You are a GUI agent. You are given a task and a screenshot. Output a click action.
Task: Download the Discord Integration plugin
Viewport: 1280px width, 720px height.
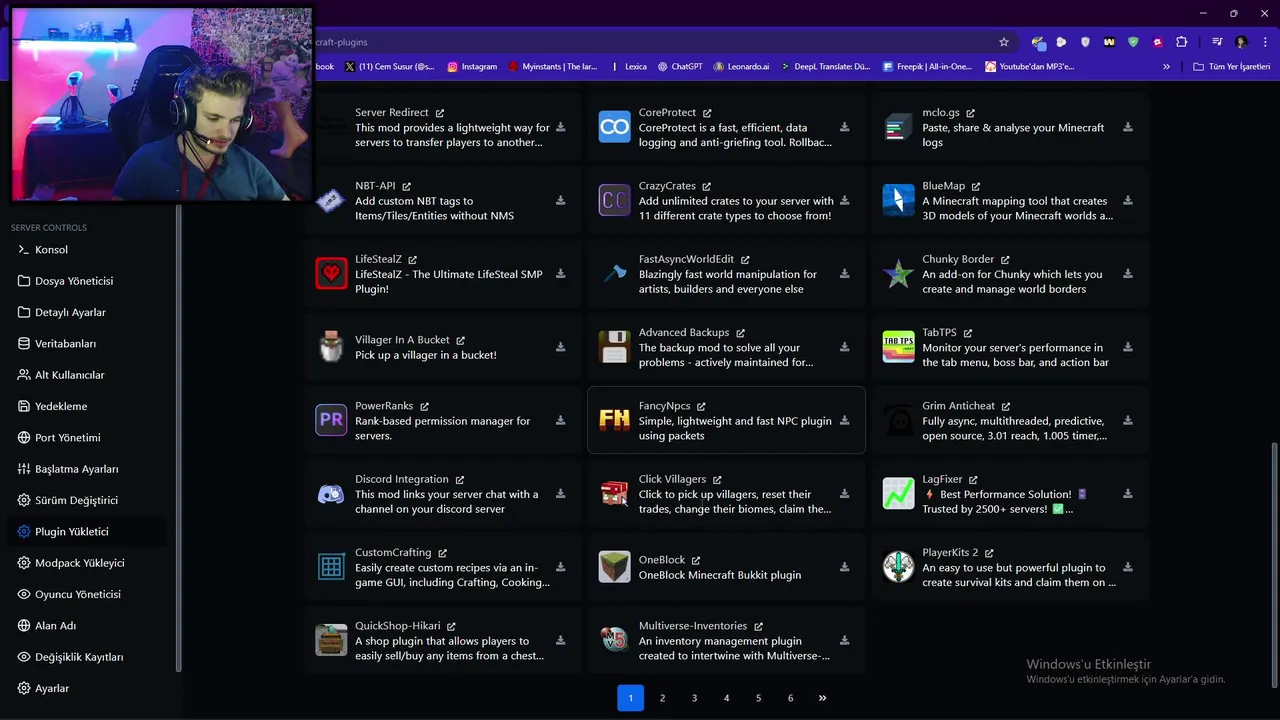[561, 494]
